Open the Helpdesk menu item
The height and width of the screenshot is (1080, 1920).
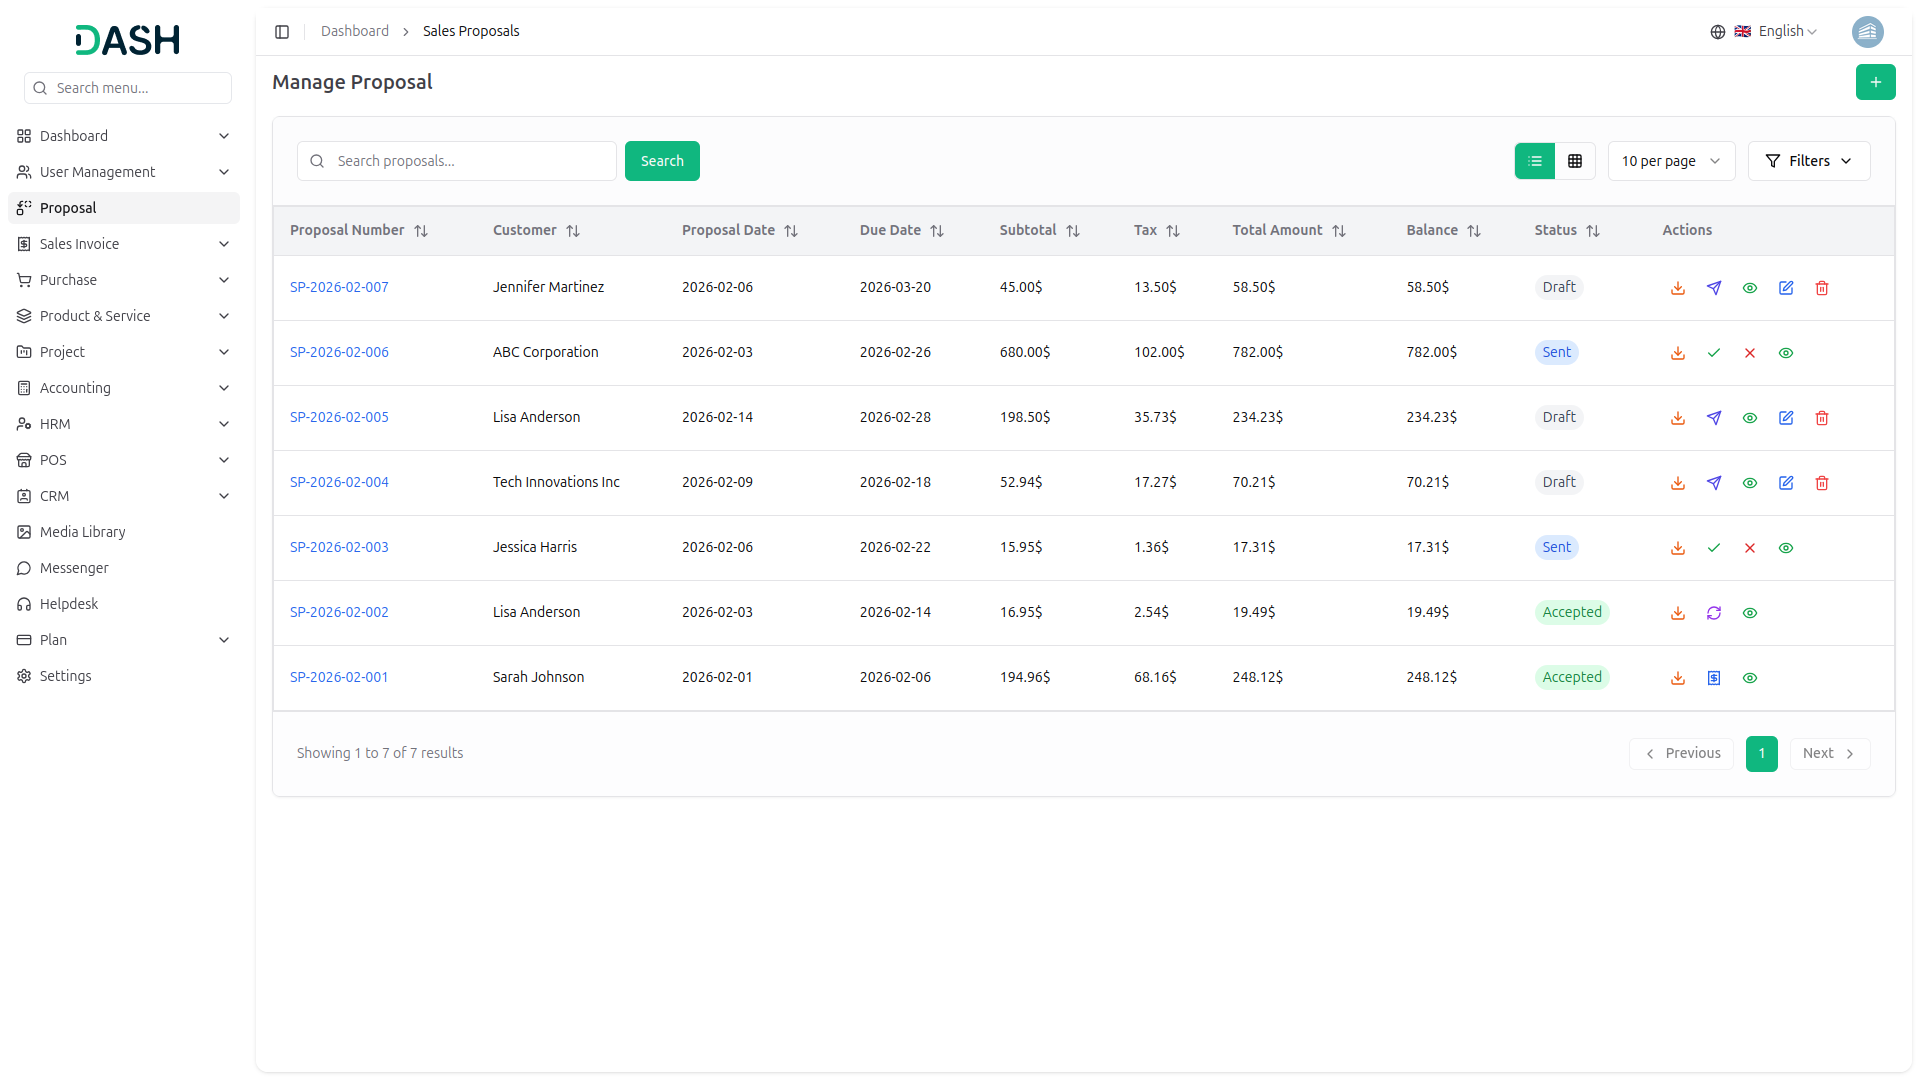click(x=69, y=604)
